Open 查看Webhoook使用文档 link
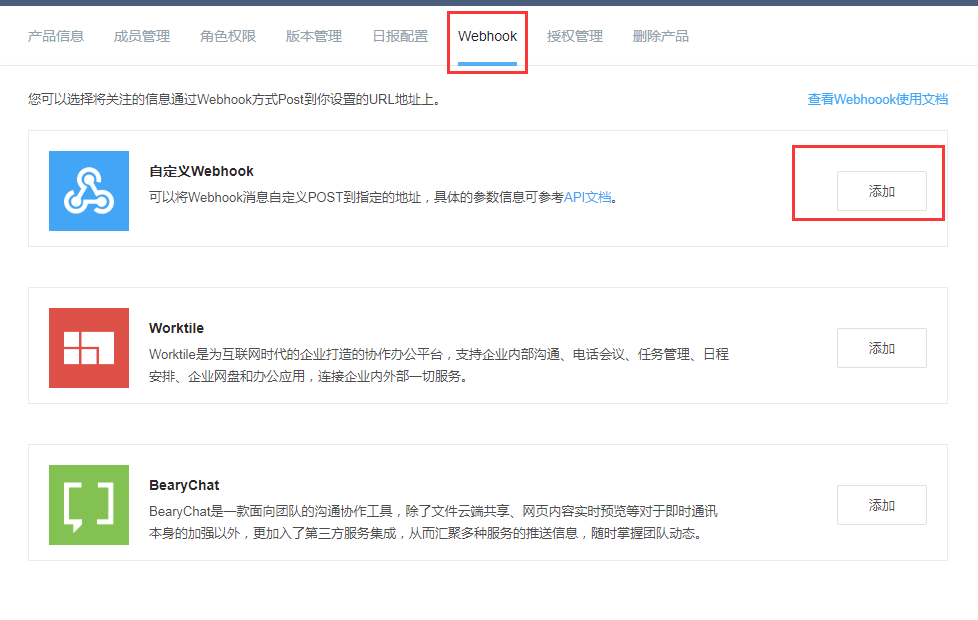Image resolution: width=978 pixels, height=620 pixels. [877, 99]
